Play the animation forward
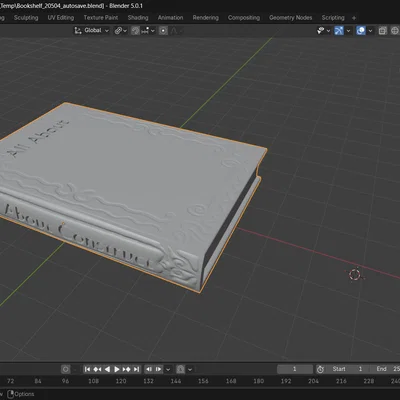Viewport: 400px width, 400px height. click(117, 369)
